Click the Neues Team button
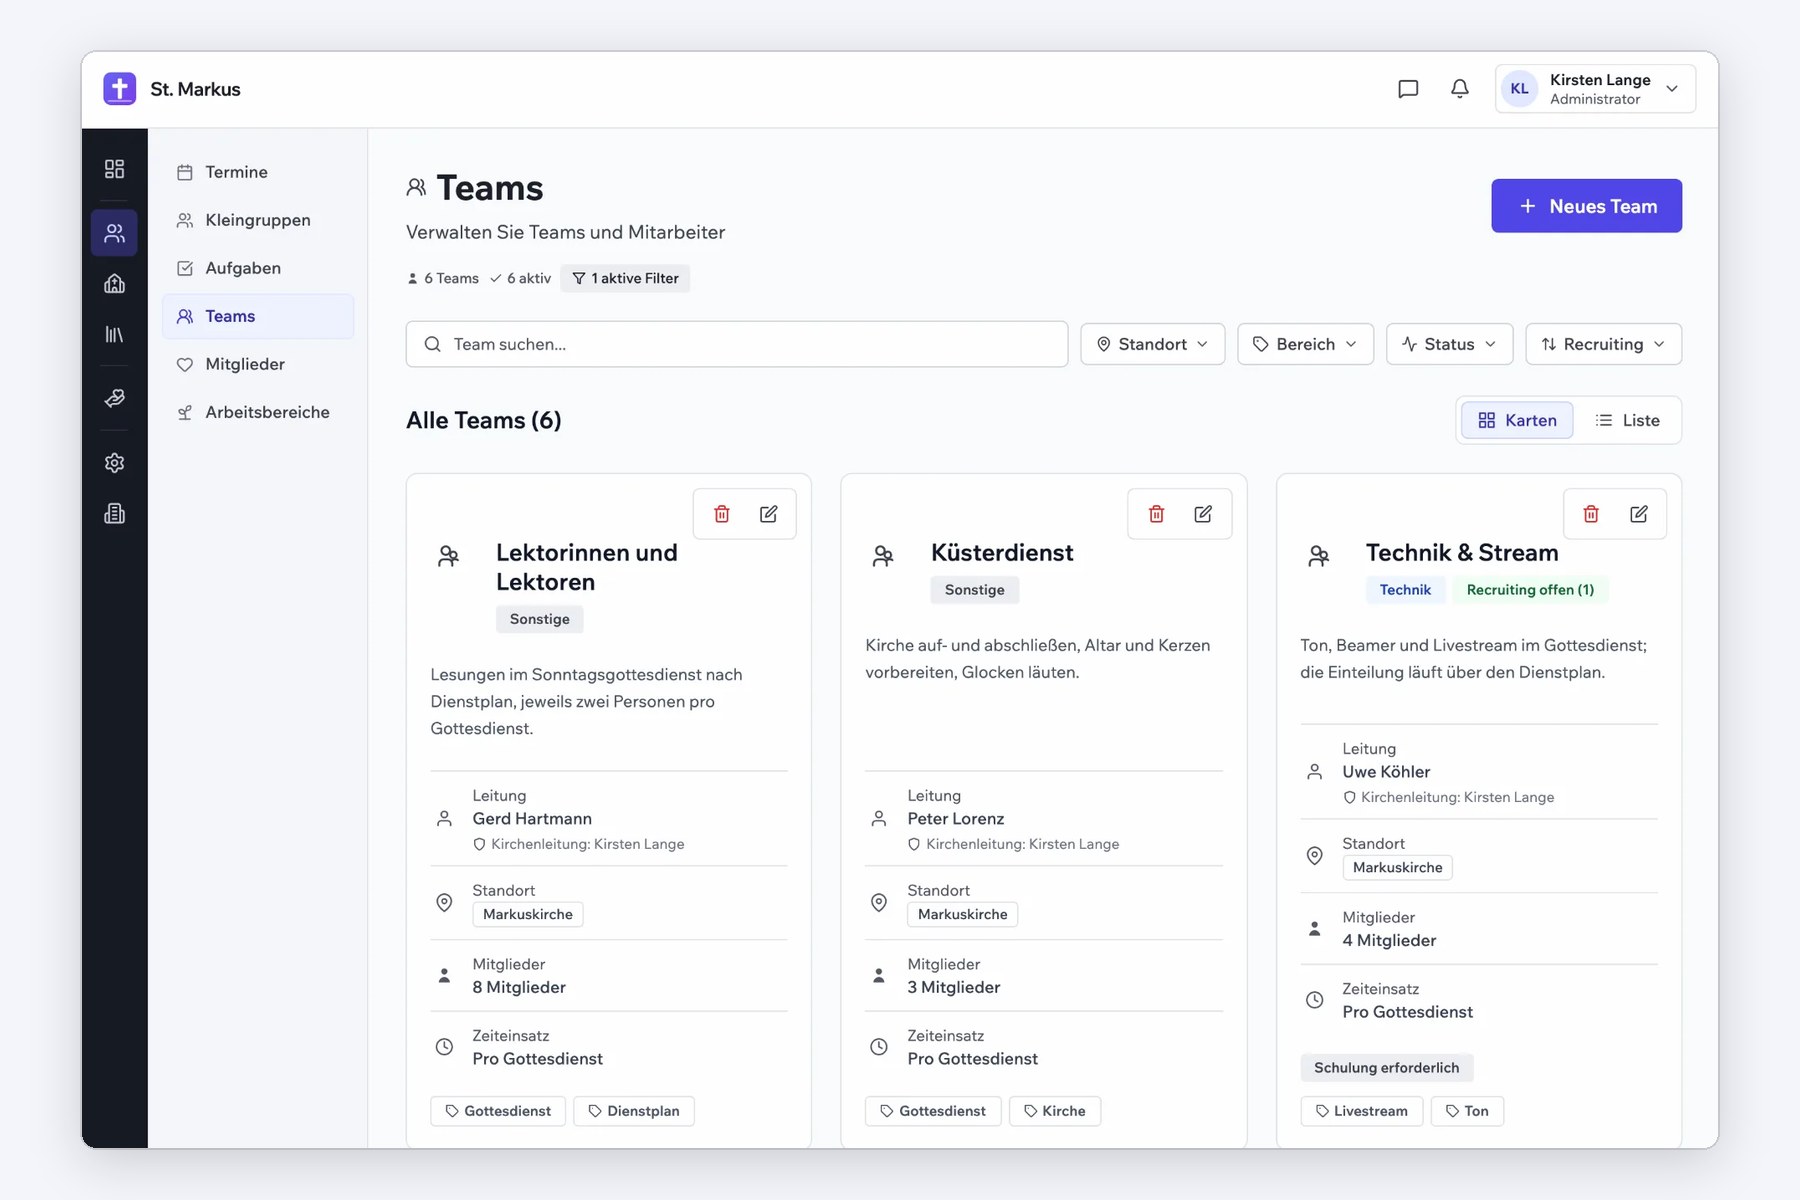1800x1200 pixels. click(x=1587, y=206)
